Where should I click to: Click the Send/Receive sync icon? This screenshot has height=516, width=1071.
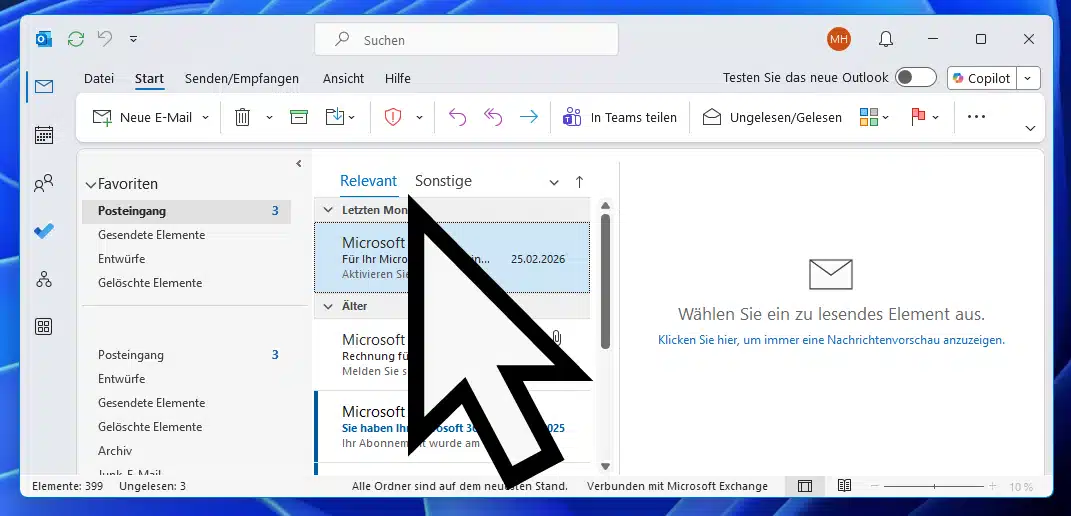point(75,39)
